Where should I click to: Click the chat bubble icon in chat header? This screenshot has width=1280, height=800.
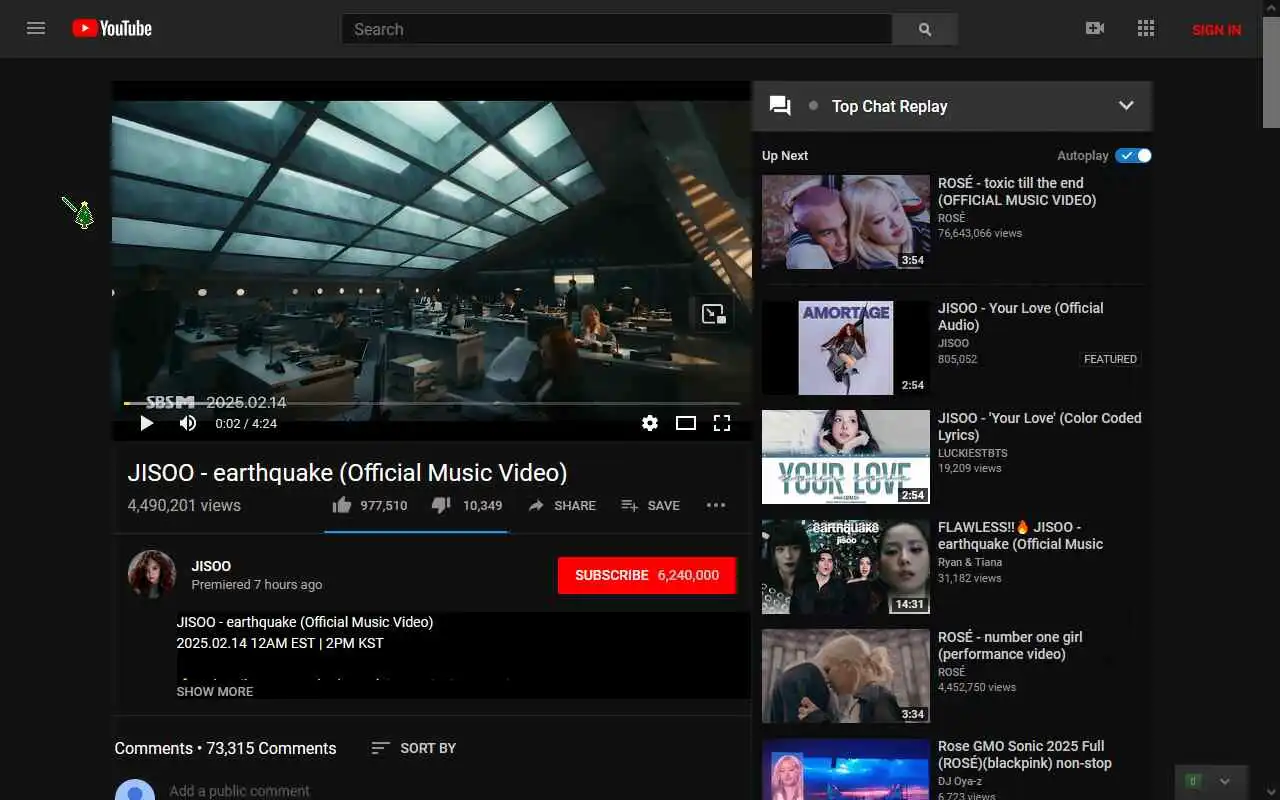(x=780, y=106)
